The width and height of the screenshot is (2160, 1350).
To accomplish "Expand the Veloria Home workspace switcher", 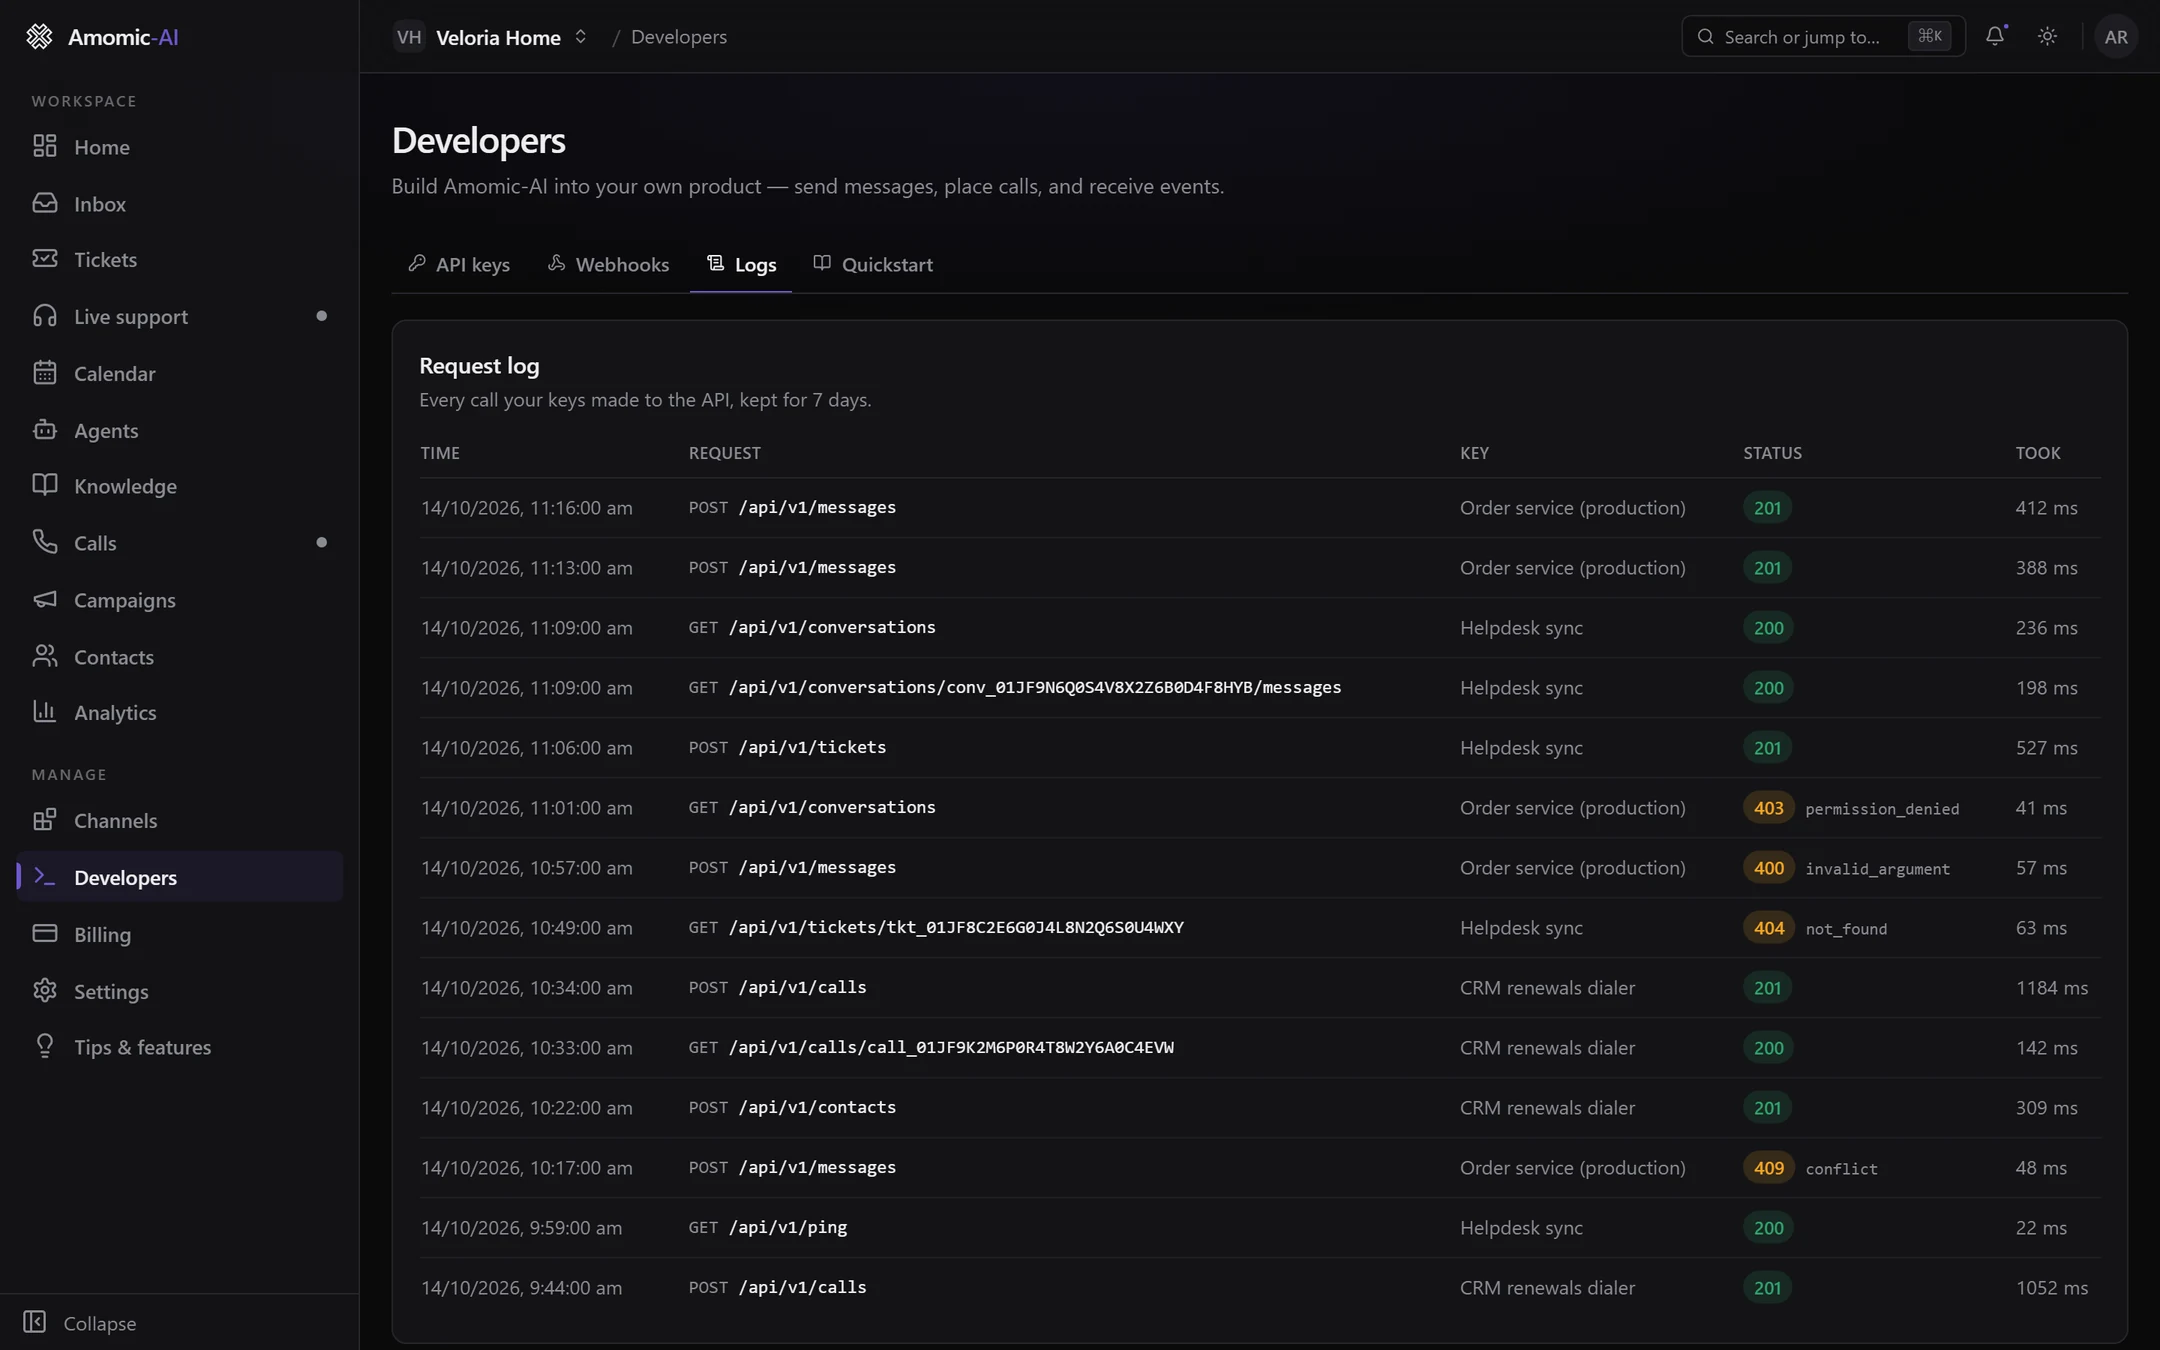I will (x=491, y=37).
